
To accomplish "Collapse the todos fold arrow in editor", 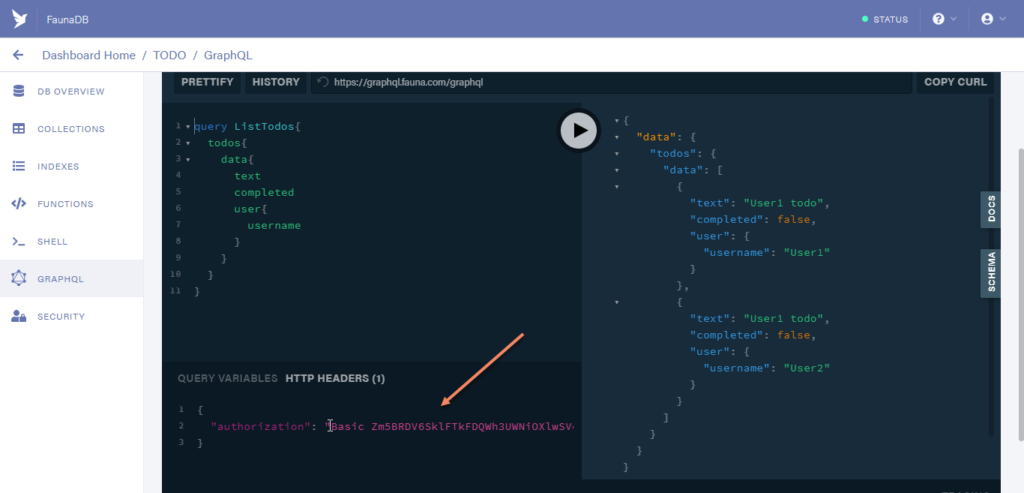I will coord(188,142).
